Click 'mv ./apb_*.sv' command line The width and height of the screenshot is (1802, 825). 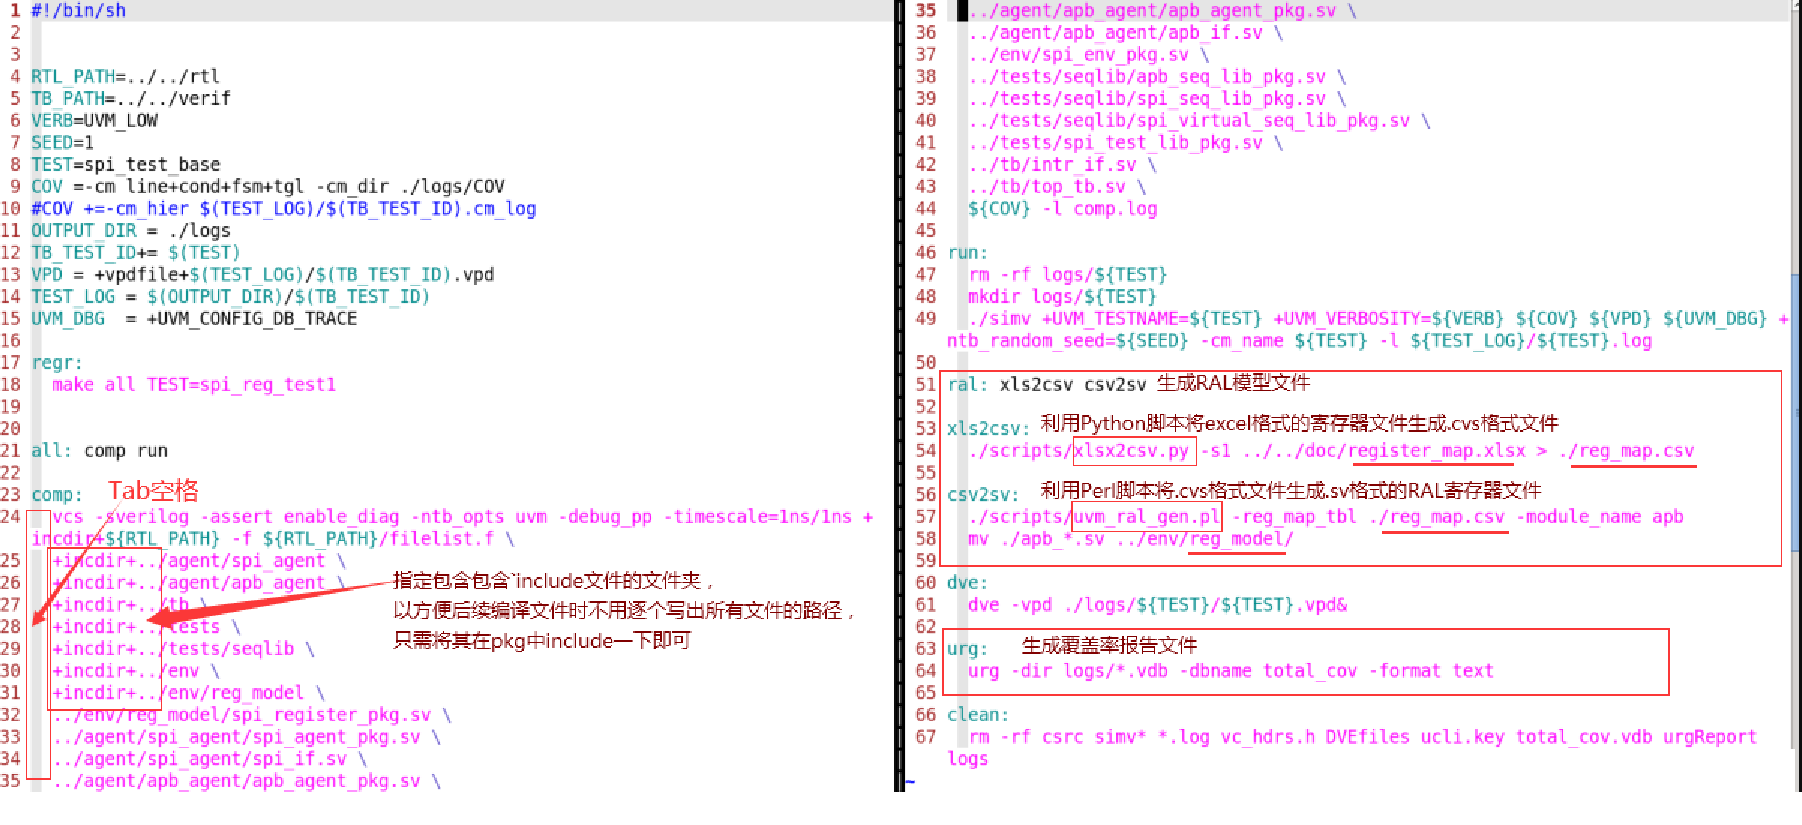tap(1130, 538)
